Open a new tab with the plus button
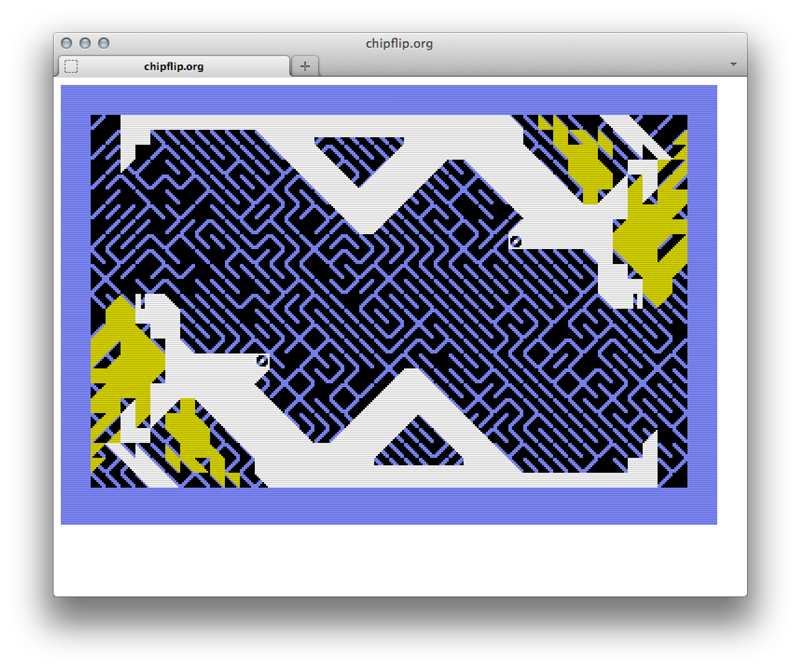The height and width of the screenshot is (670, 800). 305,66
